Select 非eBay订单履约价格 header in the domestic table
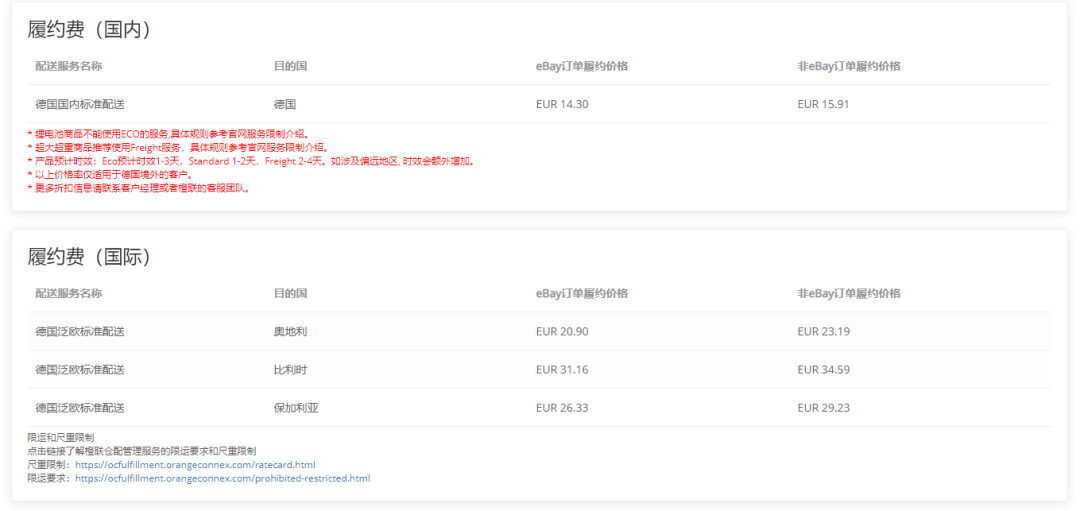Image resolution: width=1080 pixels, height=511 pixels. click(x=849, y=66)
